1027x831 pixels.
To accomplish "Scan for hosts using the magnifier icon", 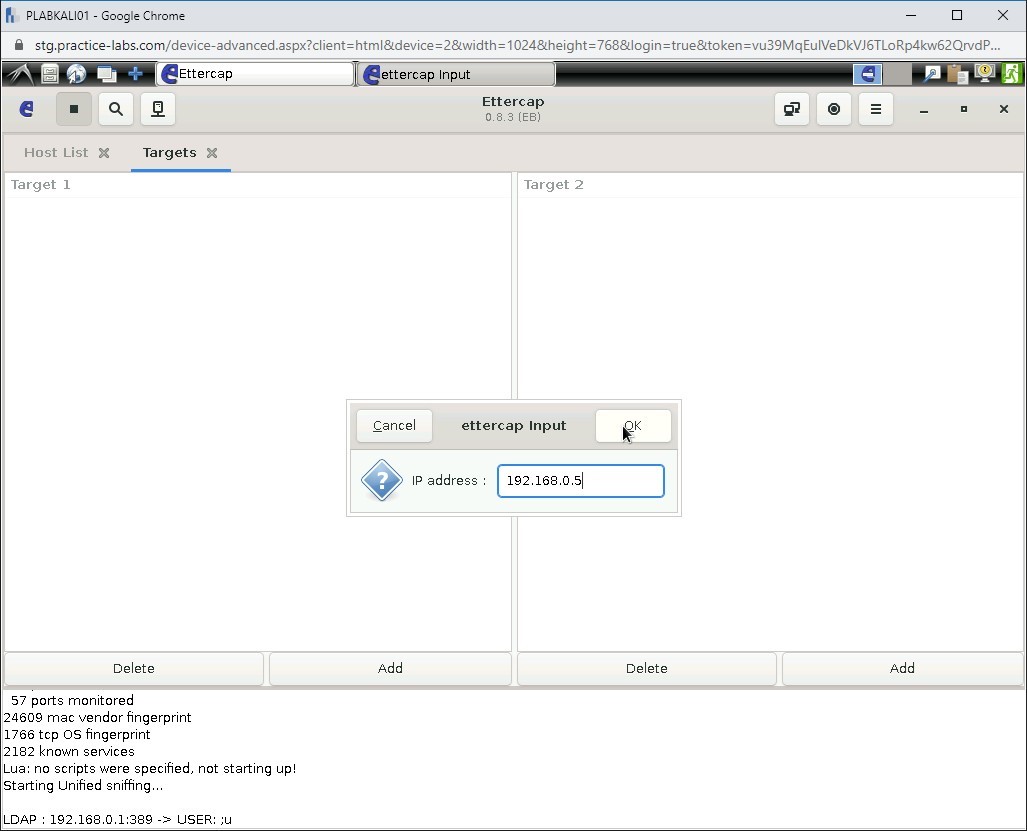I will [x=116, y=109].
